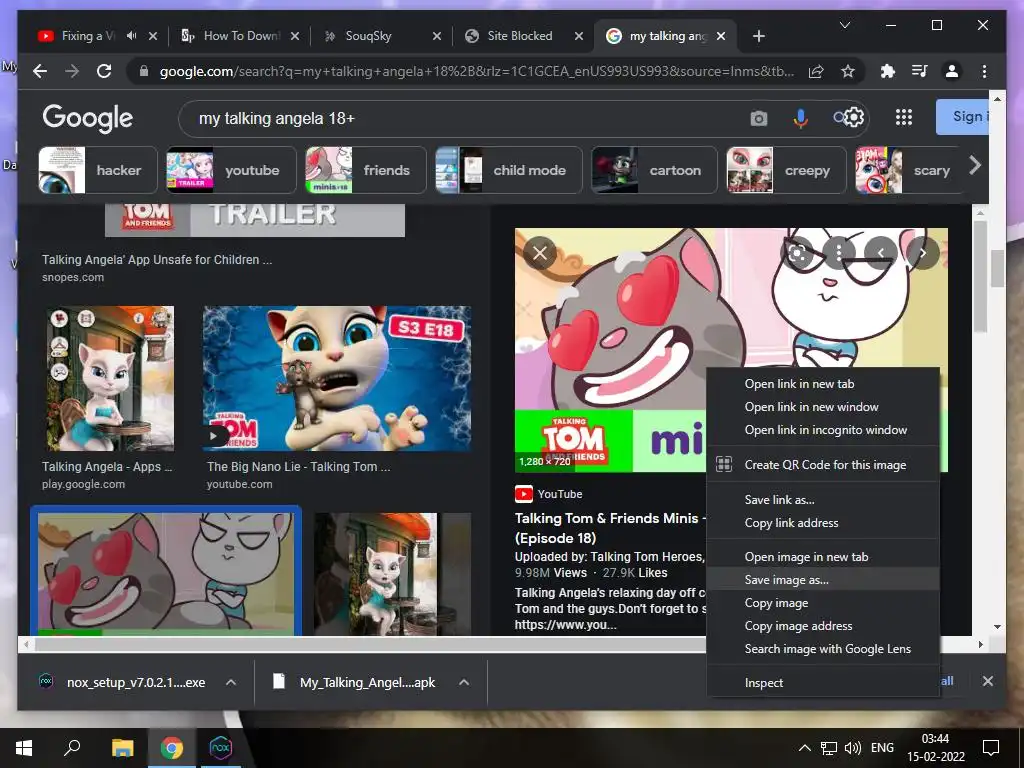Open more options dots on preview image
Viewport: 1024px width, 768px height.
click(x=839, y=253)
